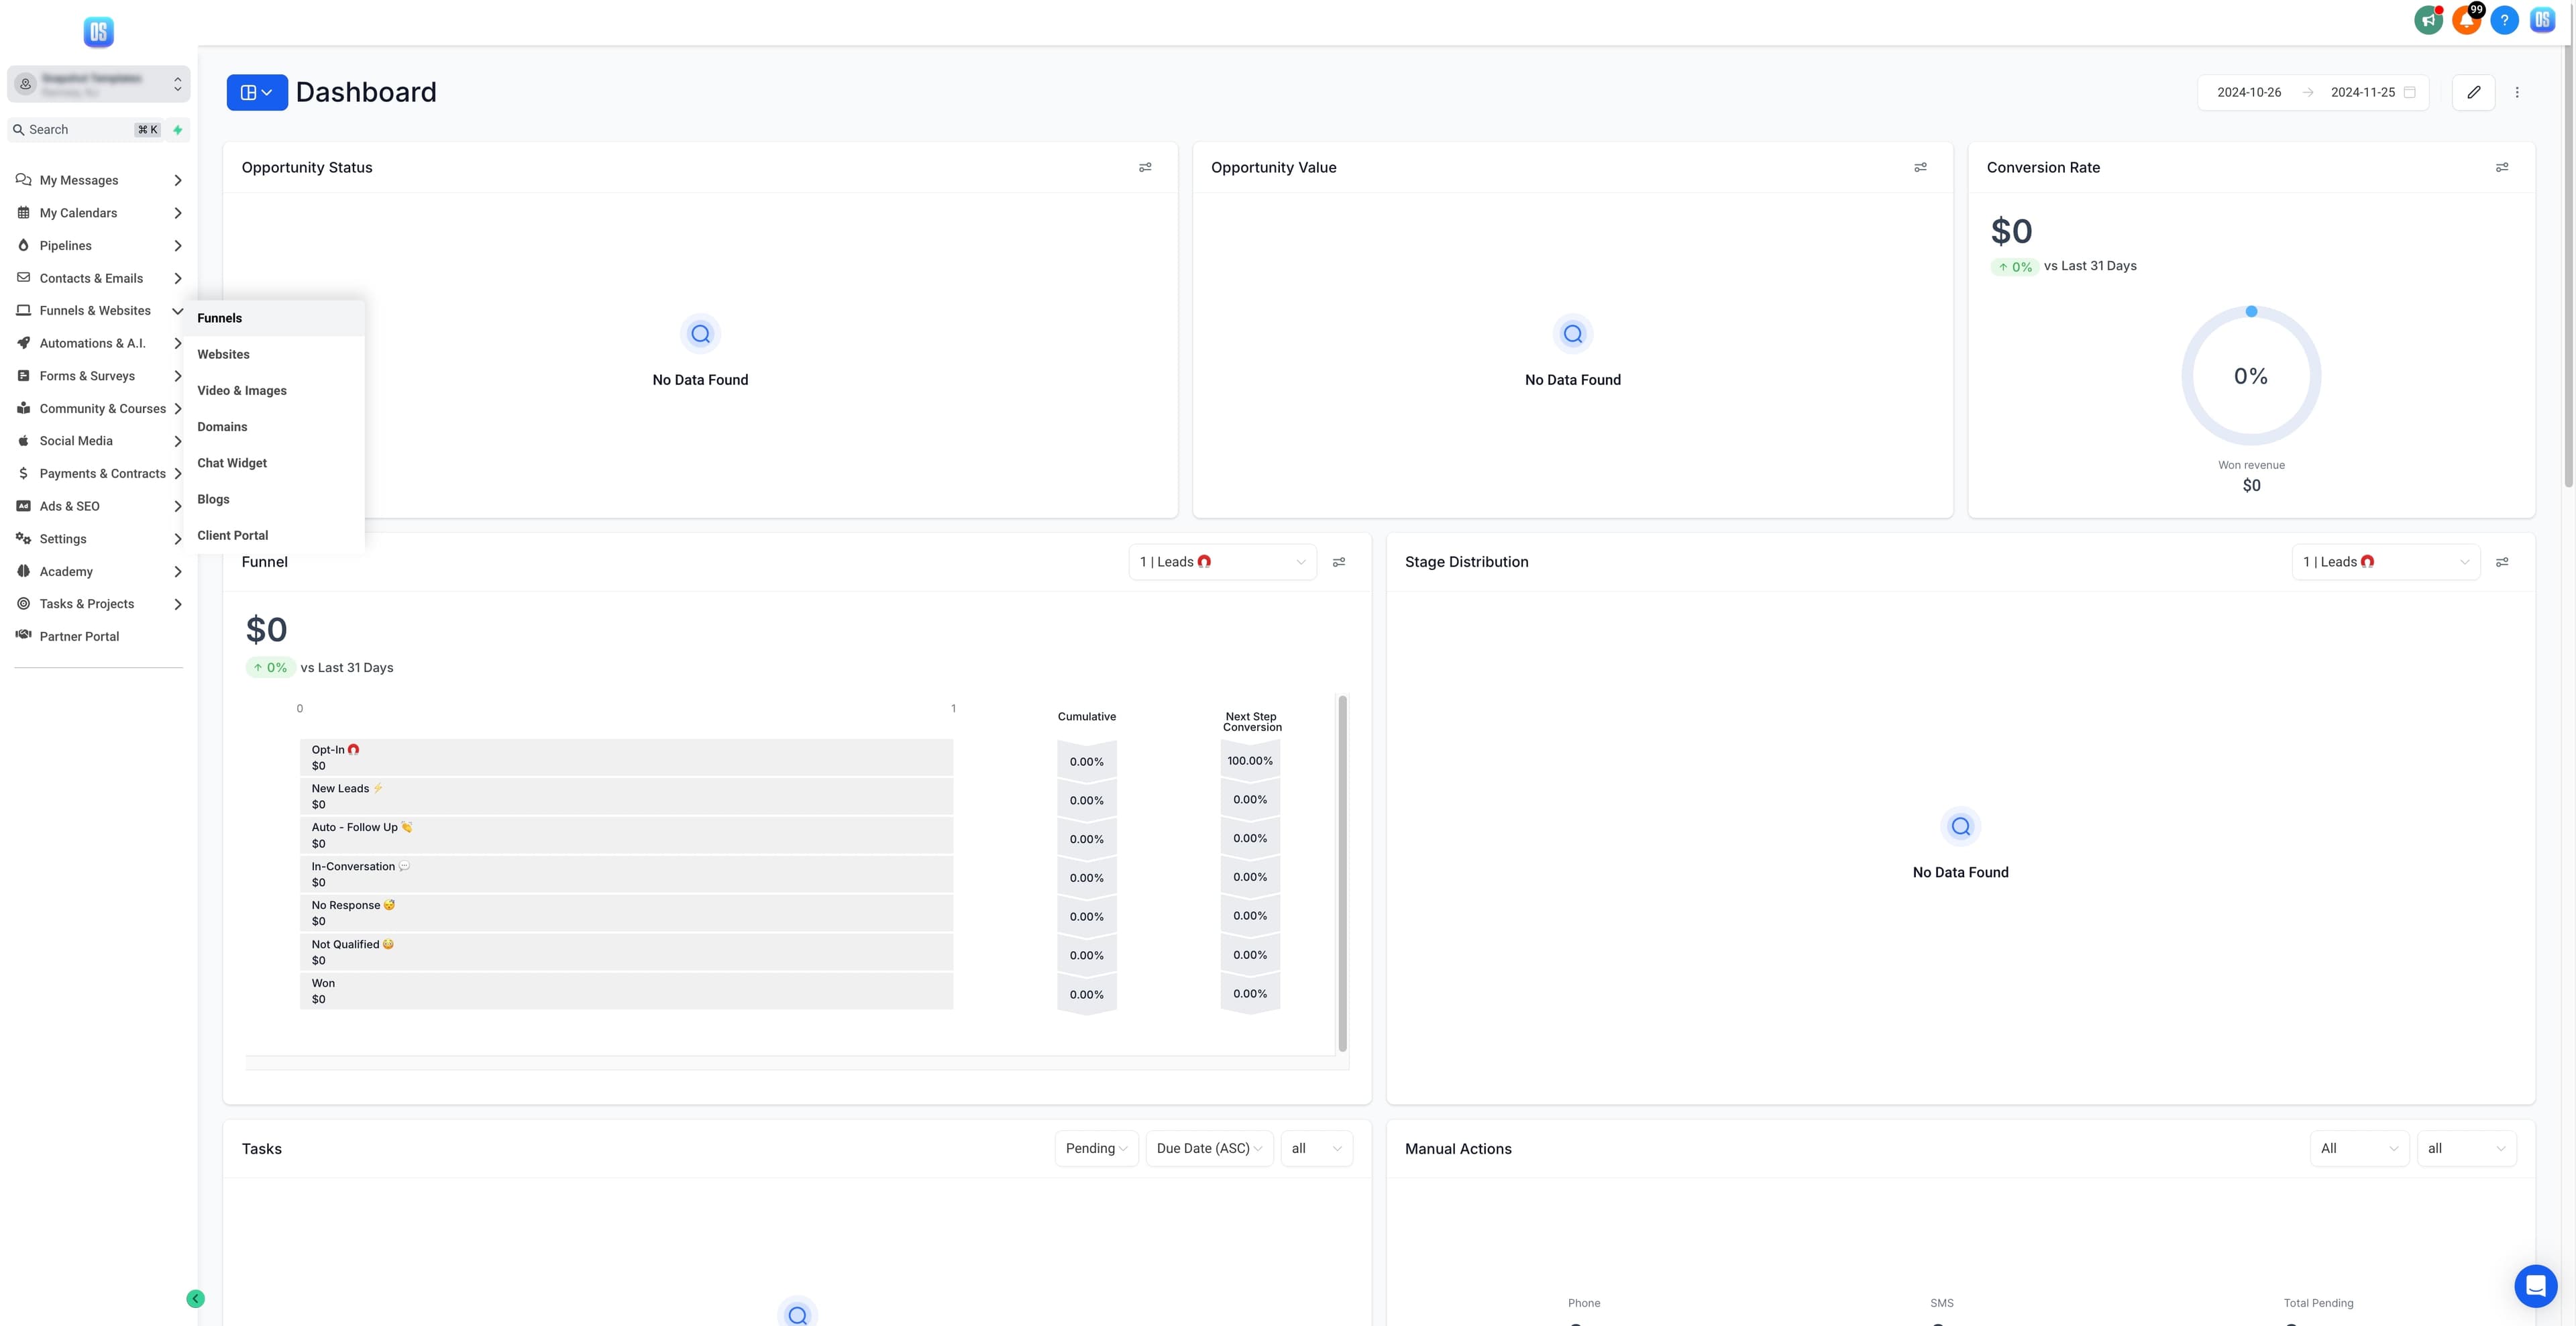Open Tasks & Projects sidebar item
Viewport: 2576px width, 1326px height.
click(98, 603)
